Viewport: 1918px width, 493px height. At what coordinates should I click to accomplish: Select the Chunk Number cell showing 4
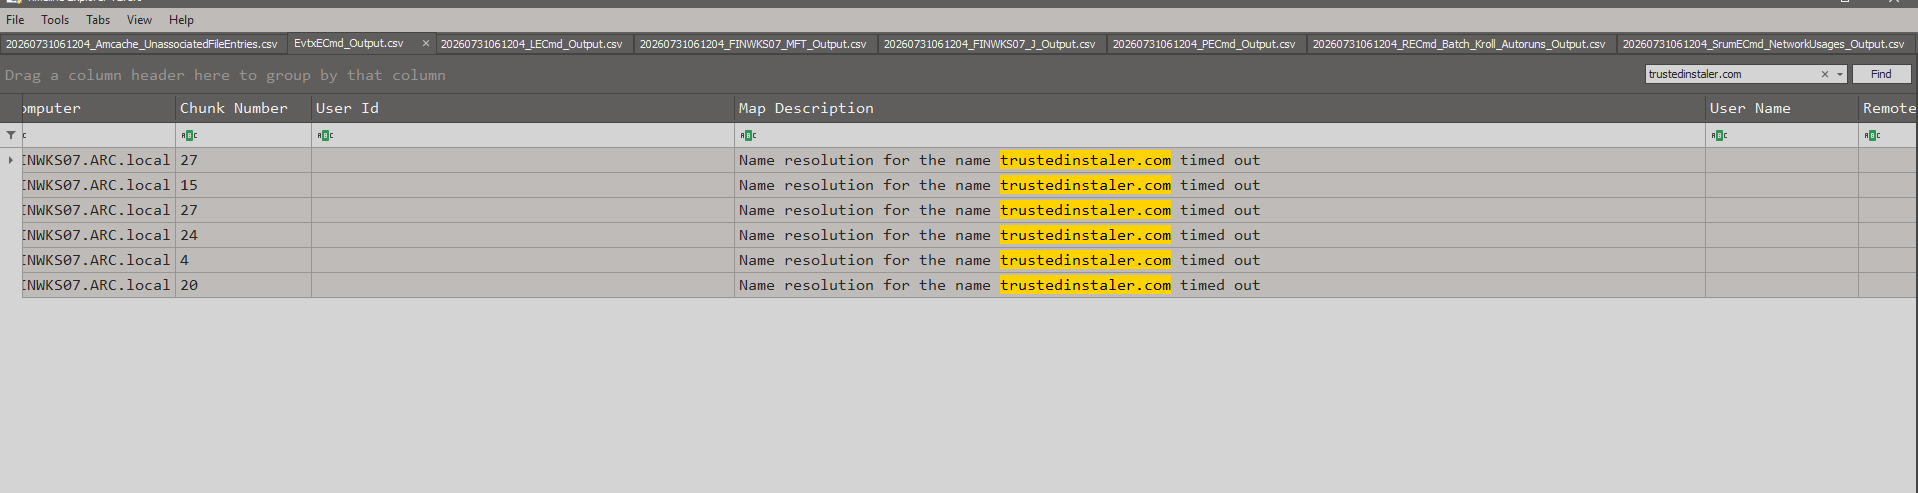(243, 260)
